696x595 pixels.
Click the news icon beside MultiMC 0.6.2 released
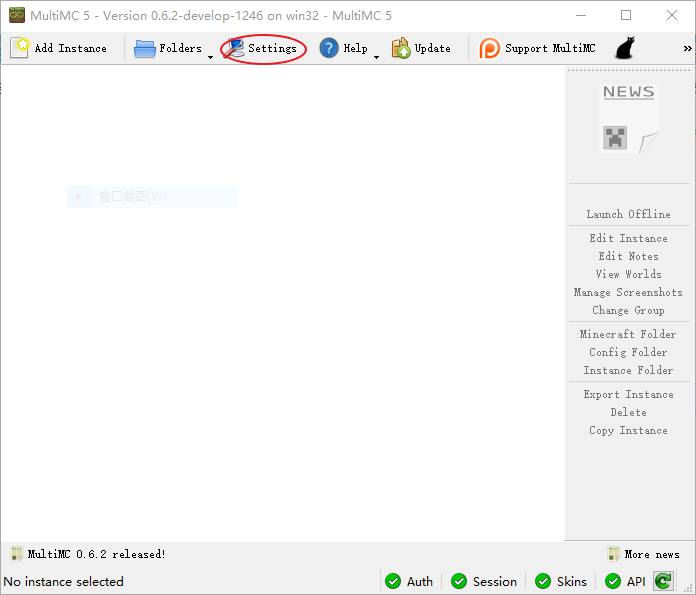coord(17,554)
